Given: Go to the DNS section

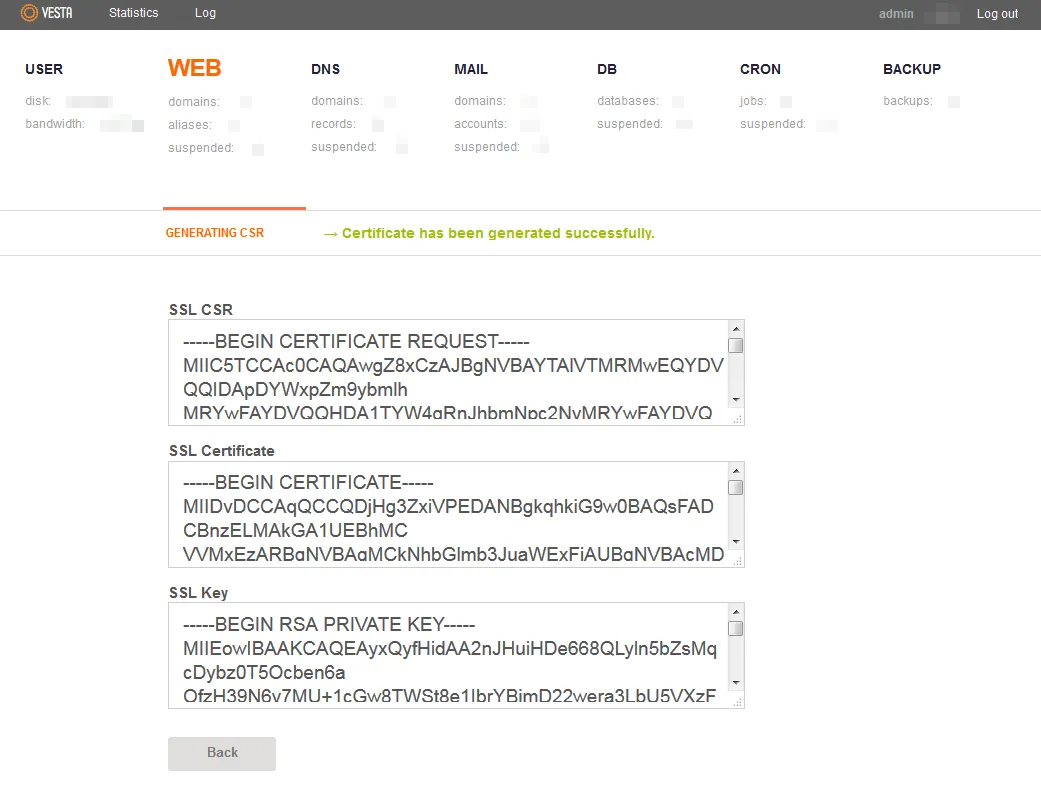Looking at the screenshot, I should point(325,69).
